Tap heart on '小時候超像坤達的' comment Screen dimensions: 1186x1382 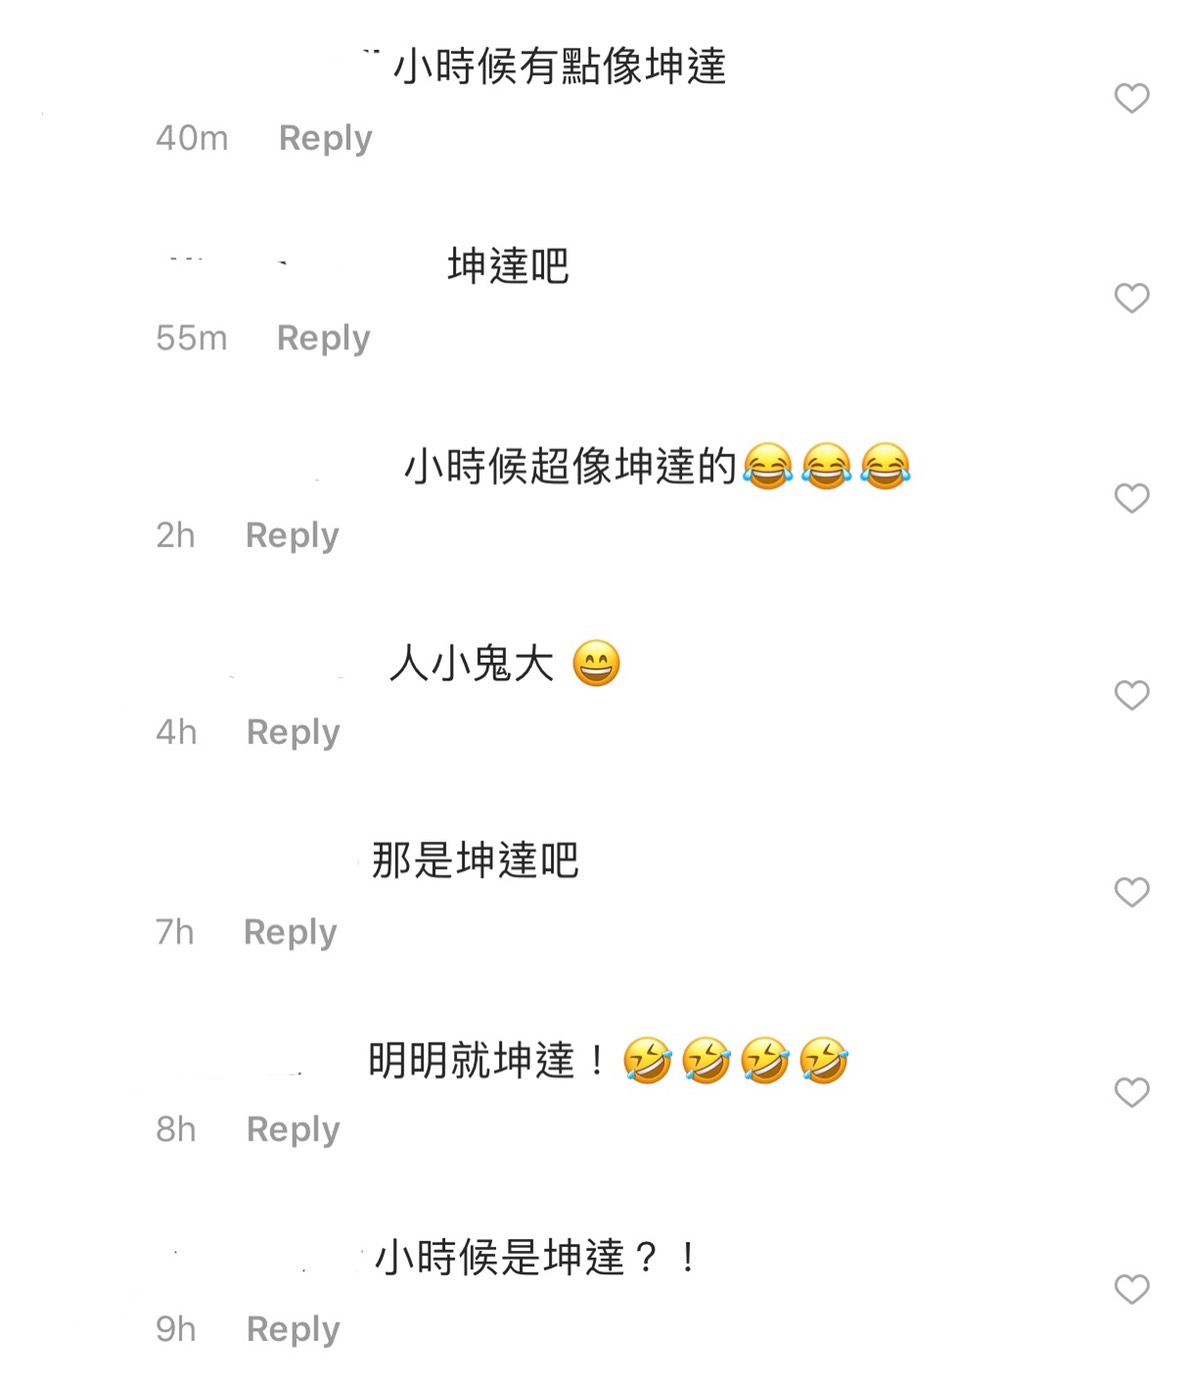coord(1131,498)
